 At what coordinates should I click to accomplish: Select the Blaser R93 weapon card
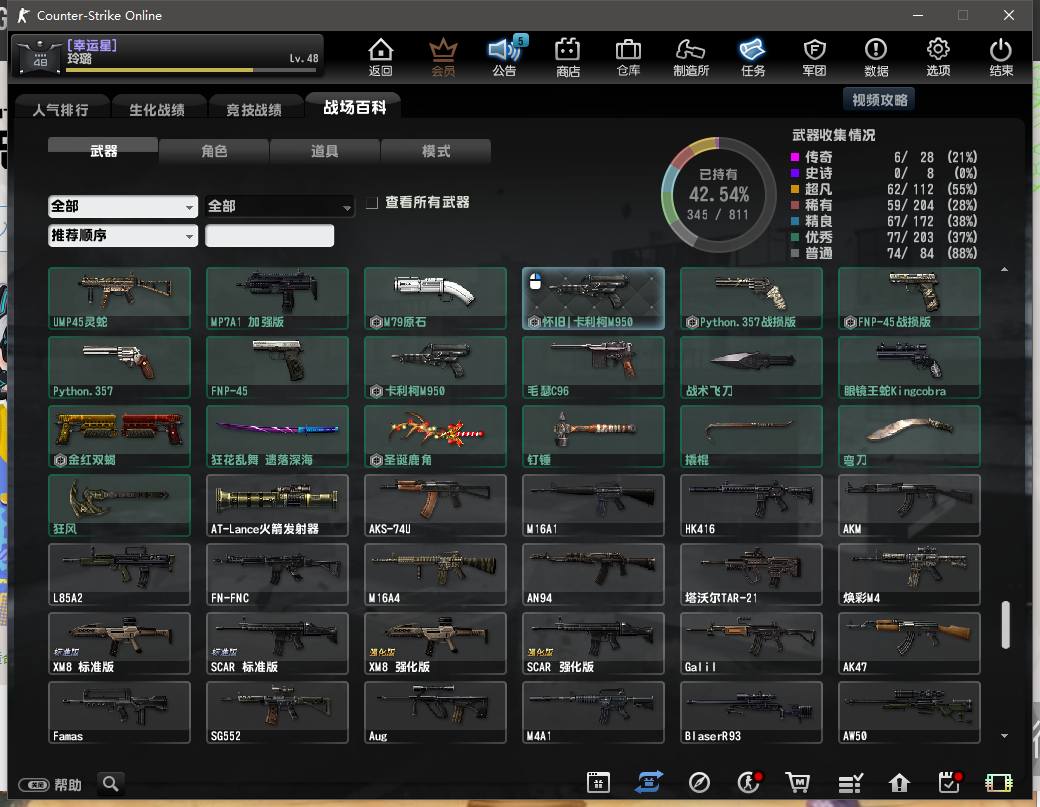point(751,712)
